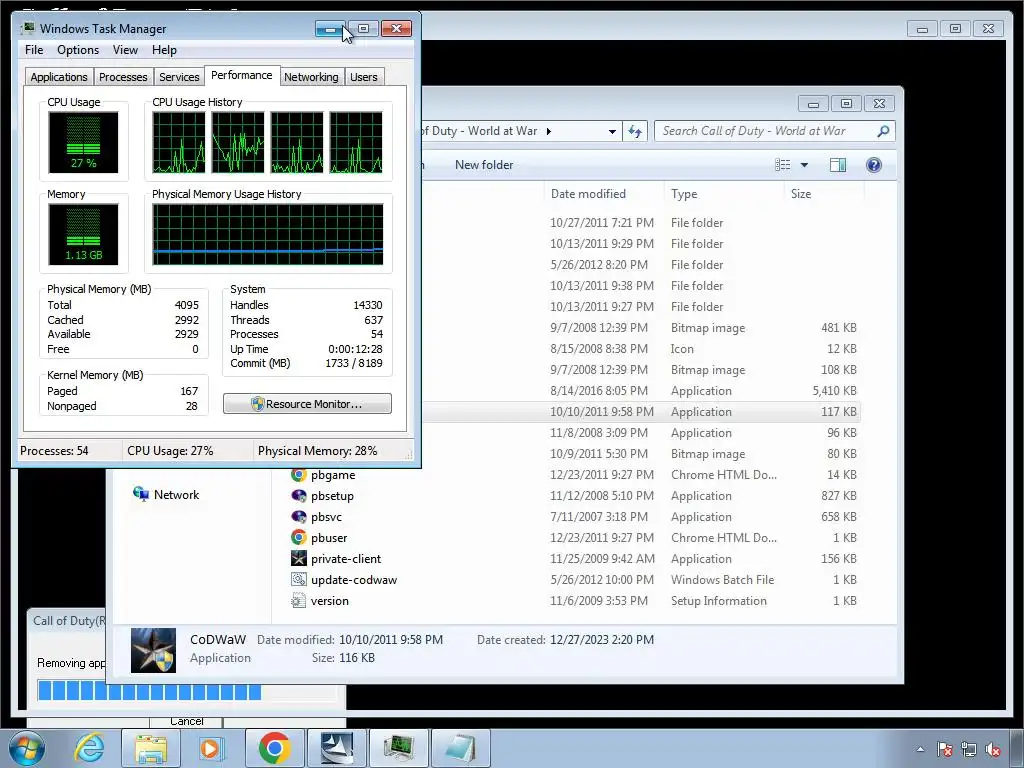Cancel the Call of Duty removal
This screenshot has height=768, width=1024.
186,722
